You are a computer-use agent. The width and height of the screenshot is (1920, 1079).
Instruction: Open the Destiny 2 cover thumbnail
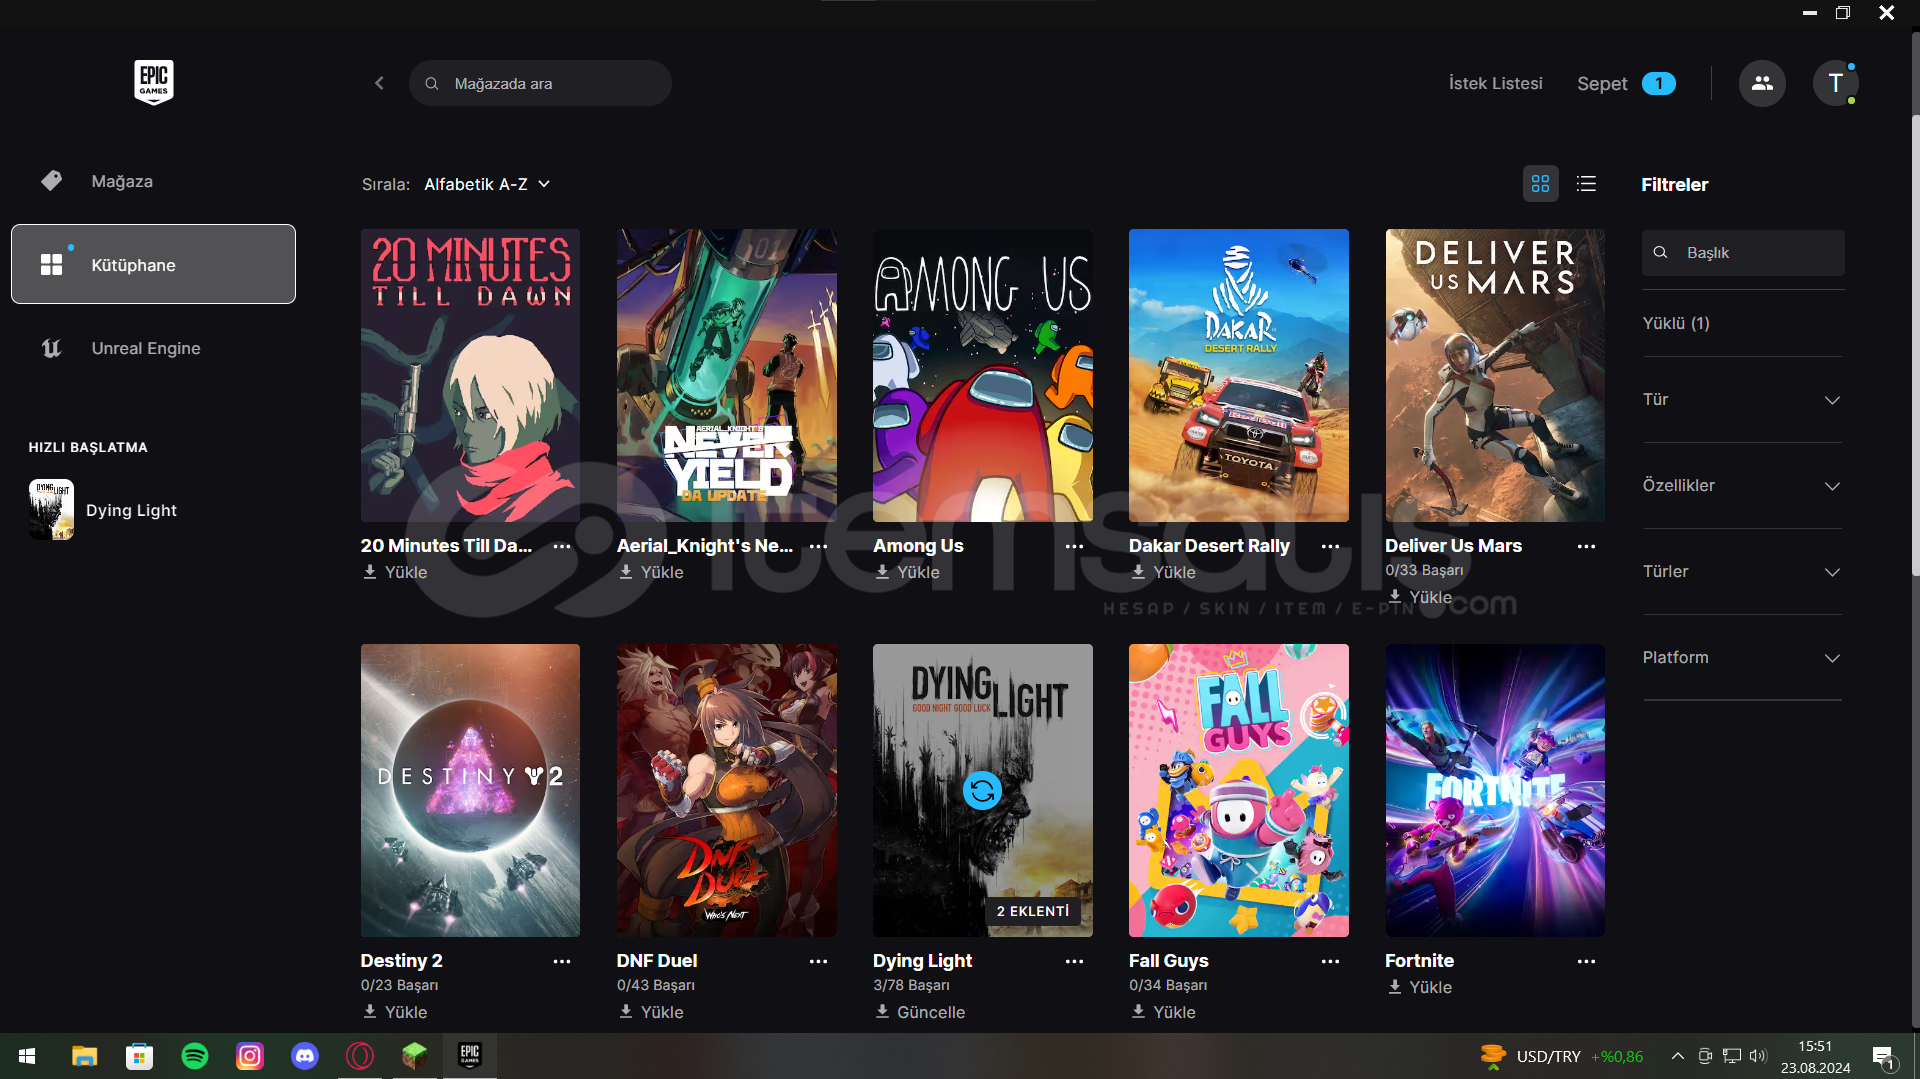pyautogui.click(x=470, y=790)
